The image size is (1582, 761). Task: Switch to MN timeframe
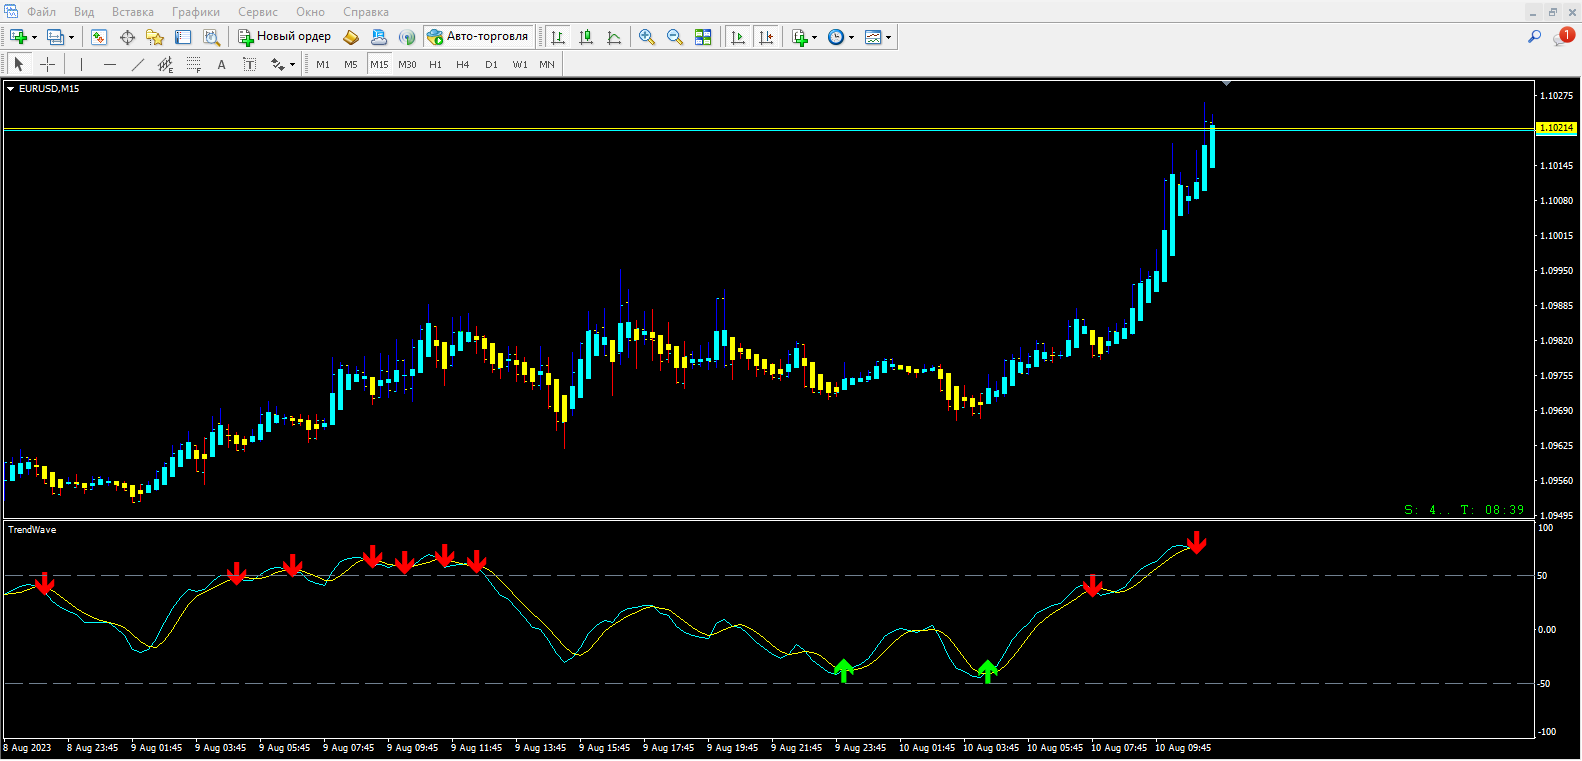[x=547, y=64]
